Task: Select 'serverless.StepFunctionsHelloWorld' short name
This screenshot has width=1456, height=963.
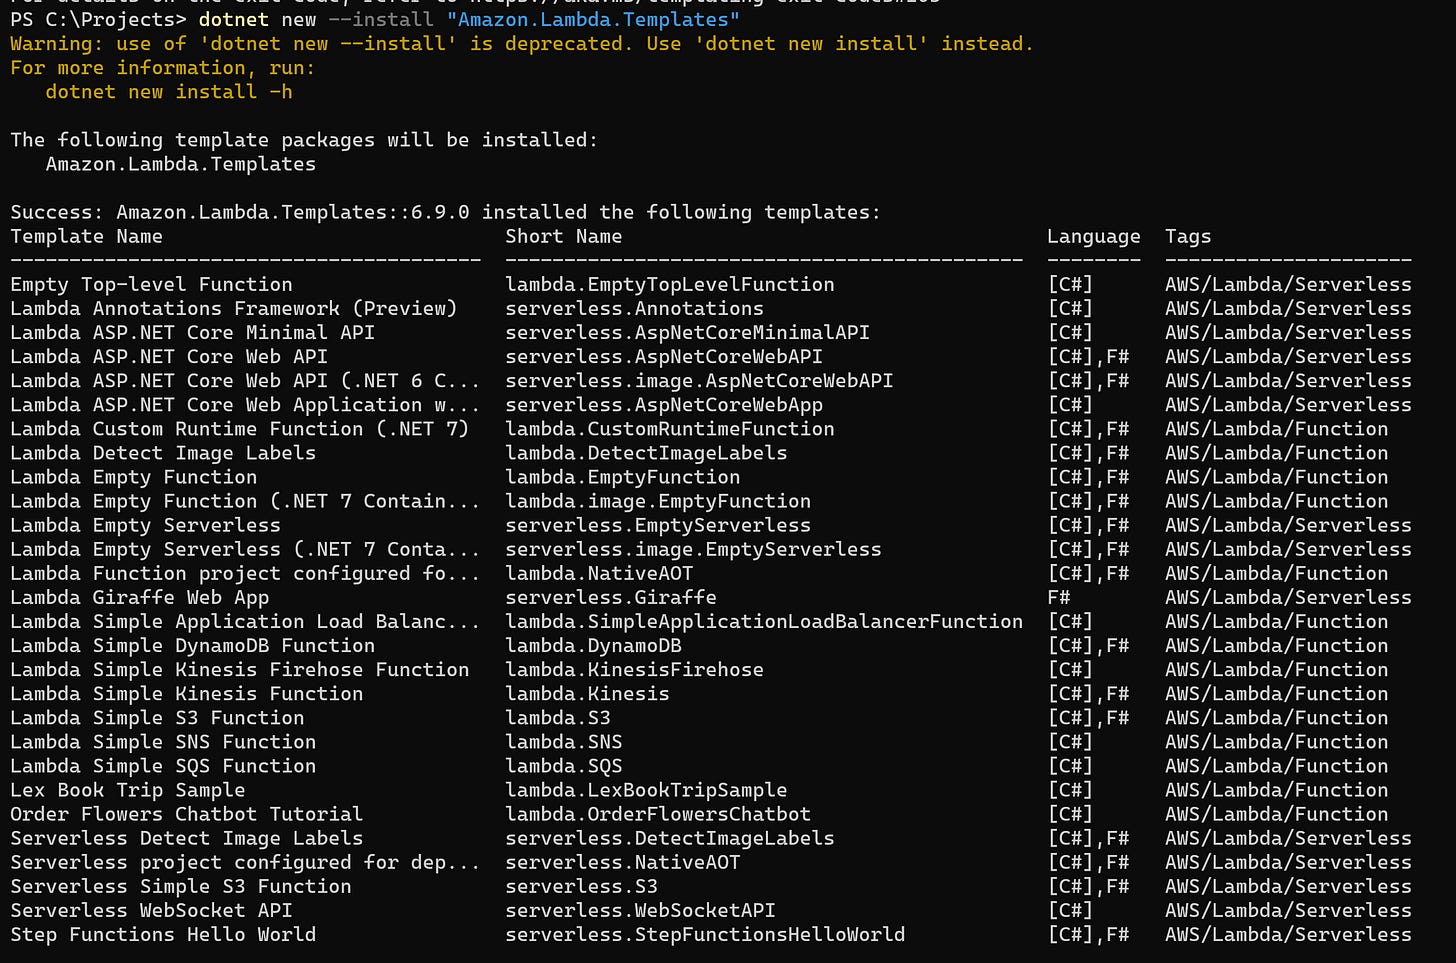Action: point(705,934)
